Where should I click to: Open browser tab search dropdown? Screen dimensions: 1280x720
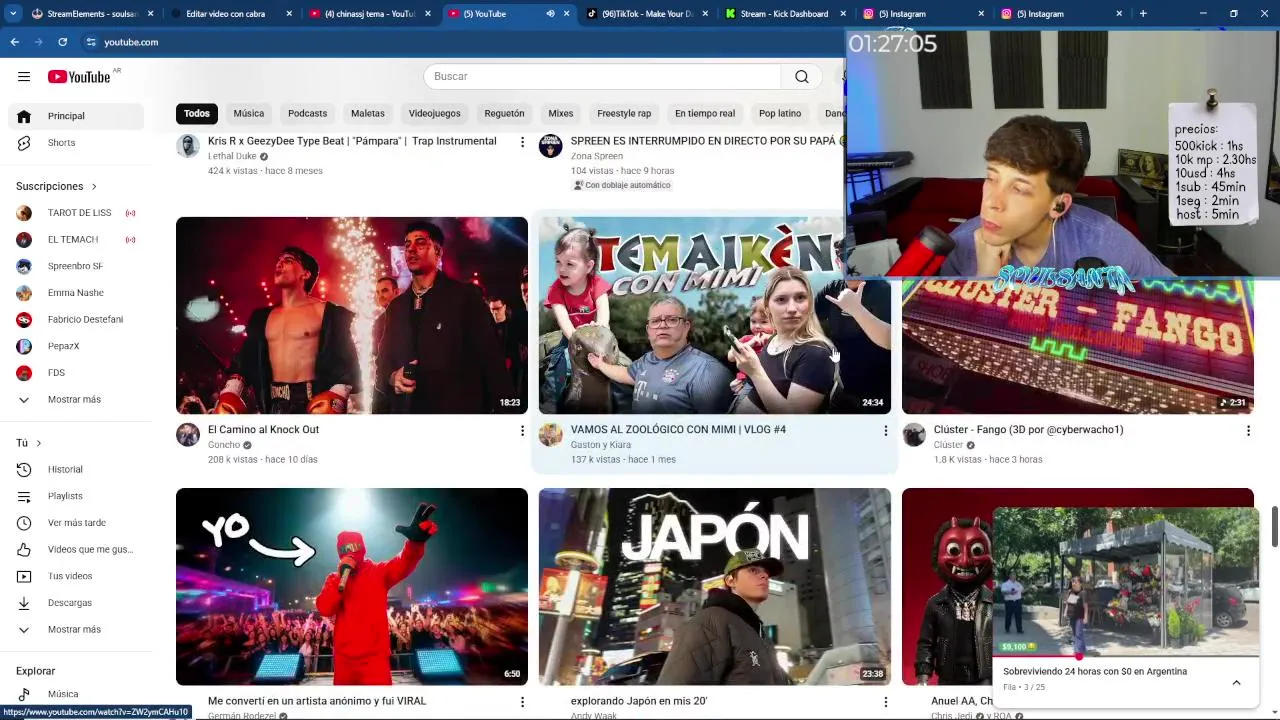point(13,14)
